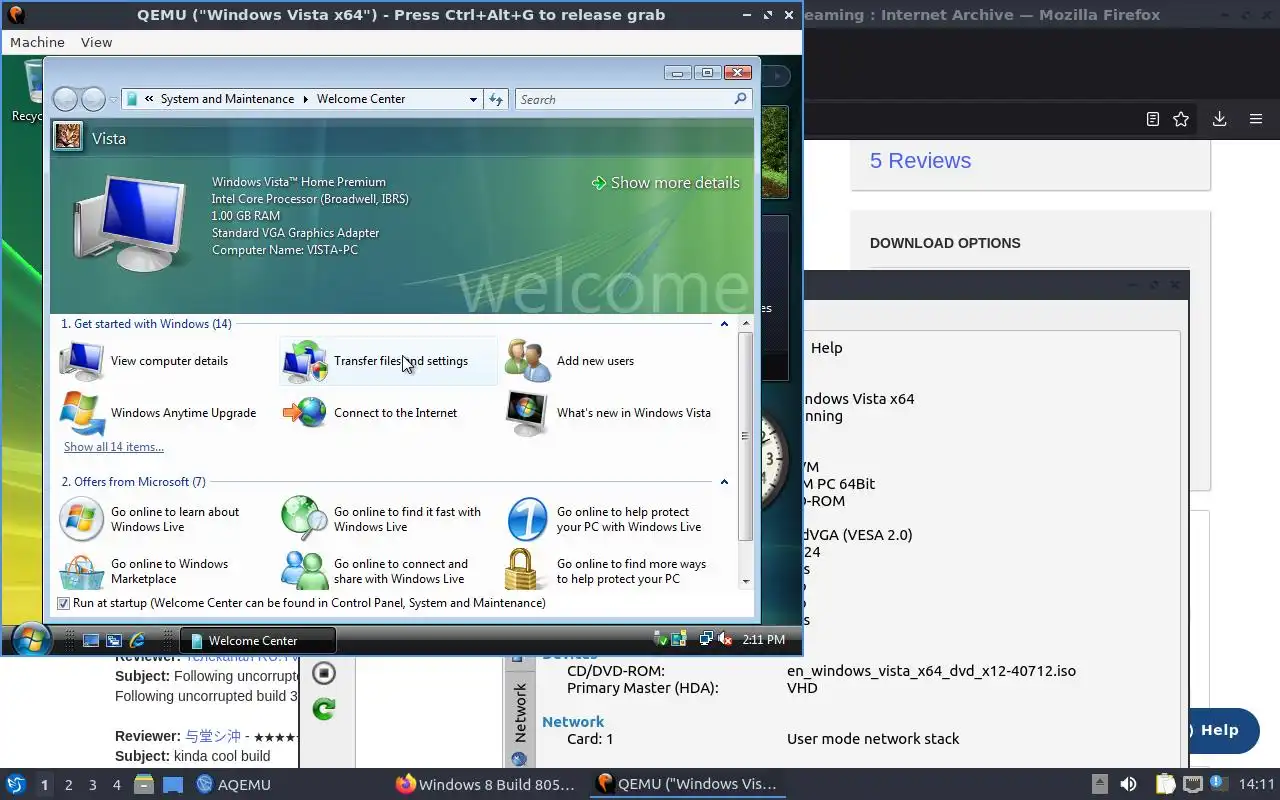Viewport: 1280px width, 800px height.
Task: Click the Vista tray network icon
Action: [706, 639]
